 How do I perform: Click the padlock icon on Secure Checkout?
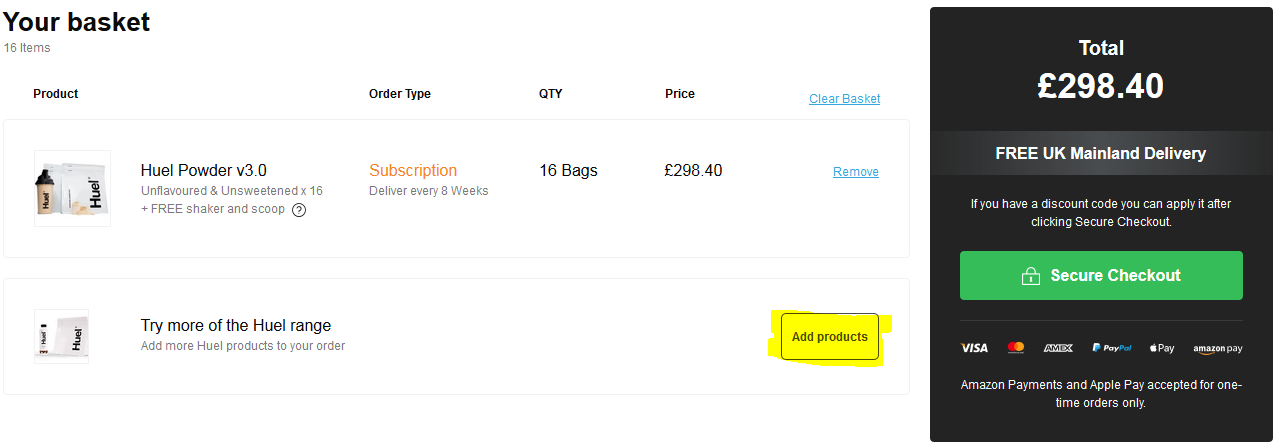point(1030,276)
